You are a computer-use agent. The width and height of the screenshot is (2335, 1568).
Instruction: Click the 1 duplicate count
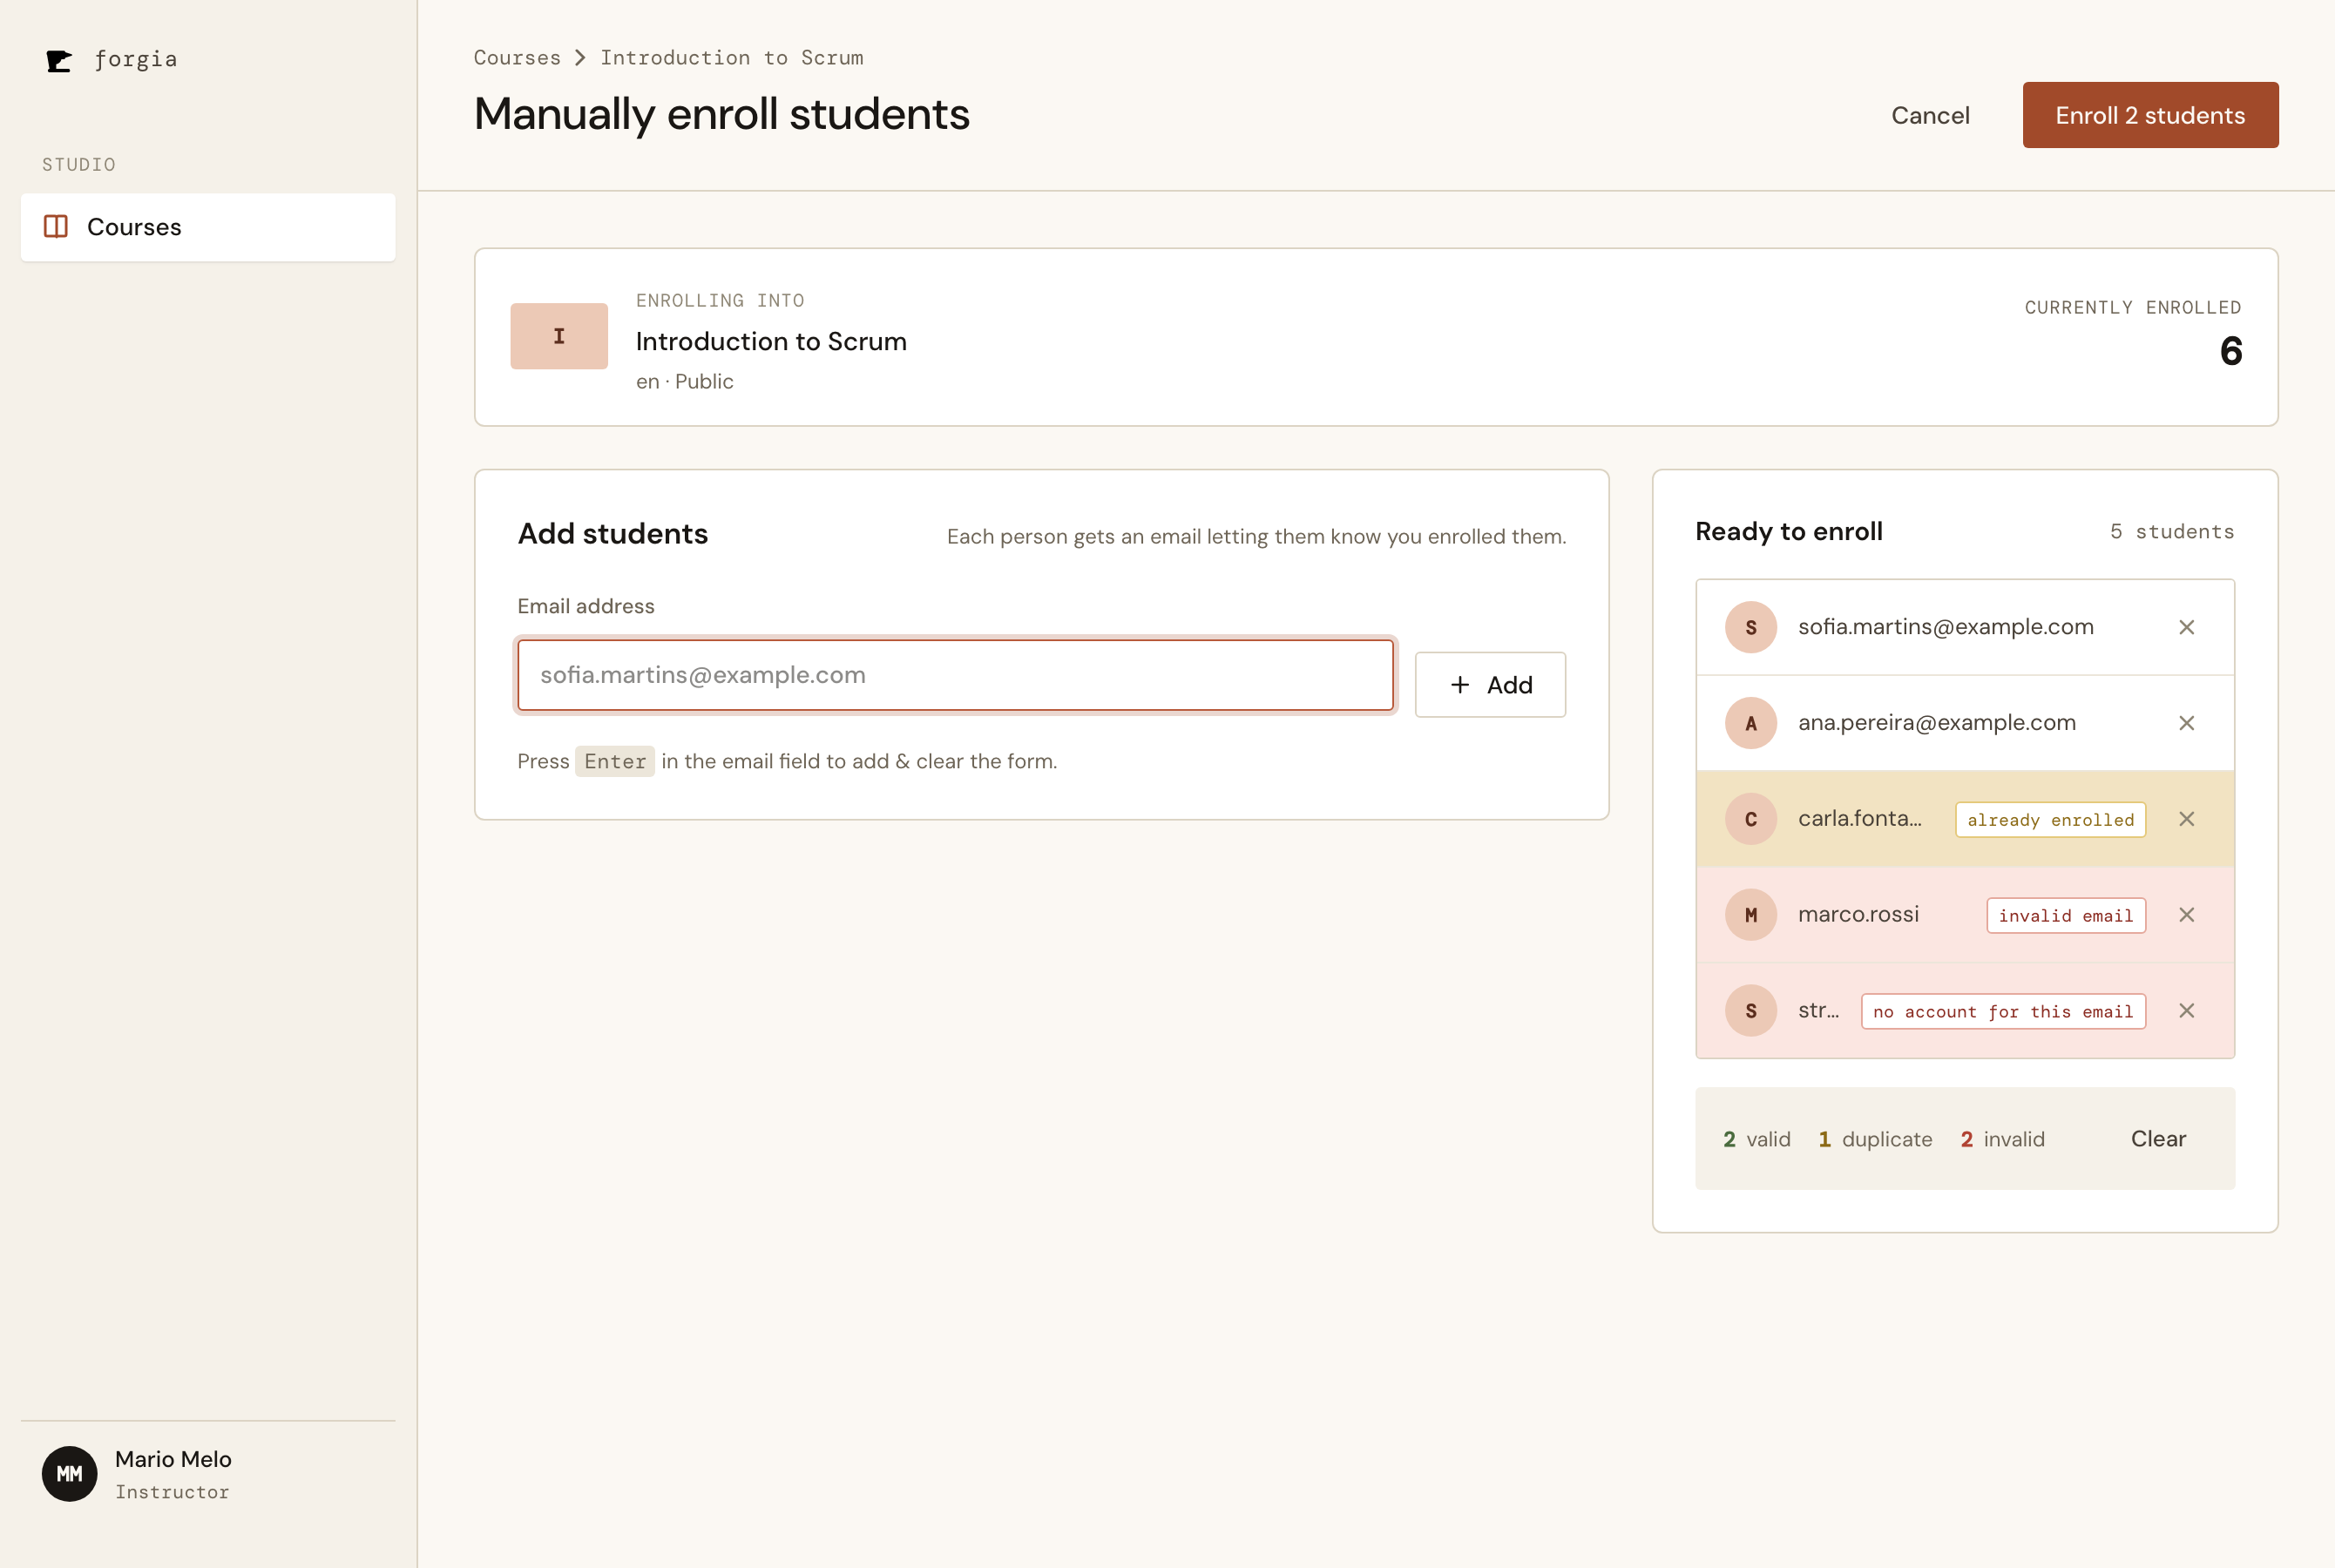point(1875,1139)
